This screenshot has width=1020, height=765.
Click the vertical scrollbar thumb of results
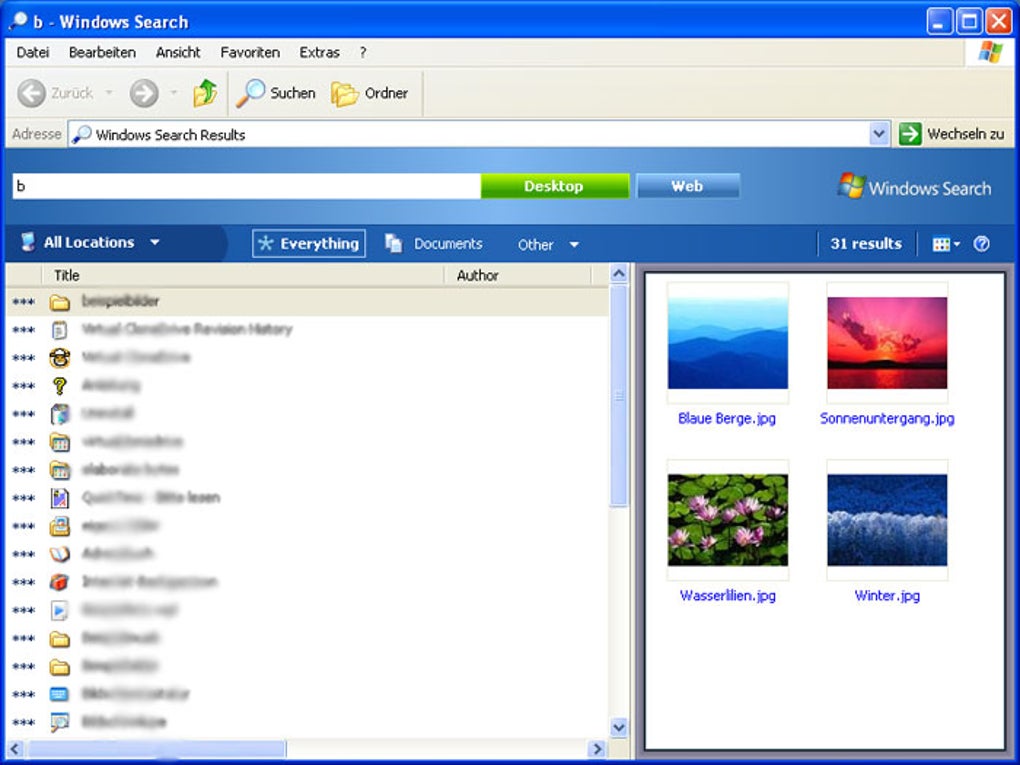619,396
